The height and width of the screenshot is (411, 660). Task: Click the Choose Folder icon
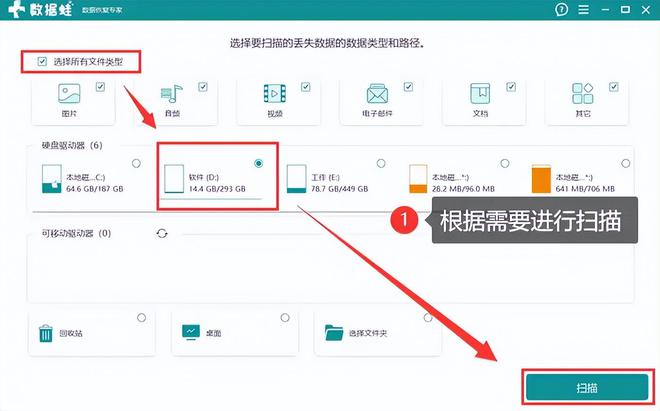click(334, 333)
